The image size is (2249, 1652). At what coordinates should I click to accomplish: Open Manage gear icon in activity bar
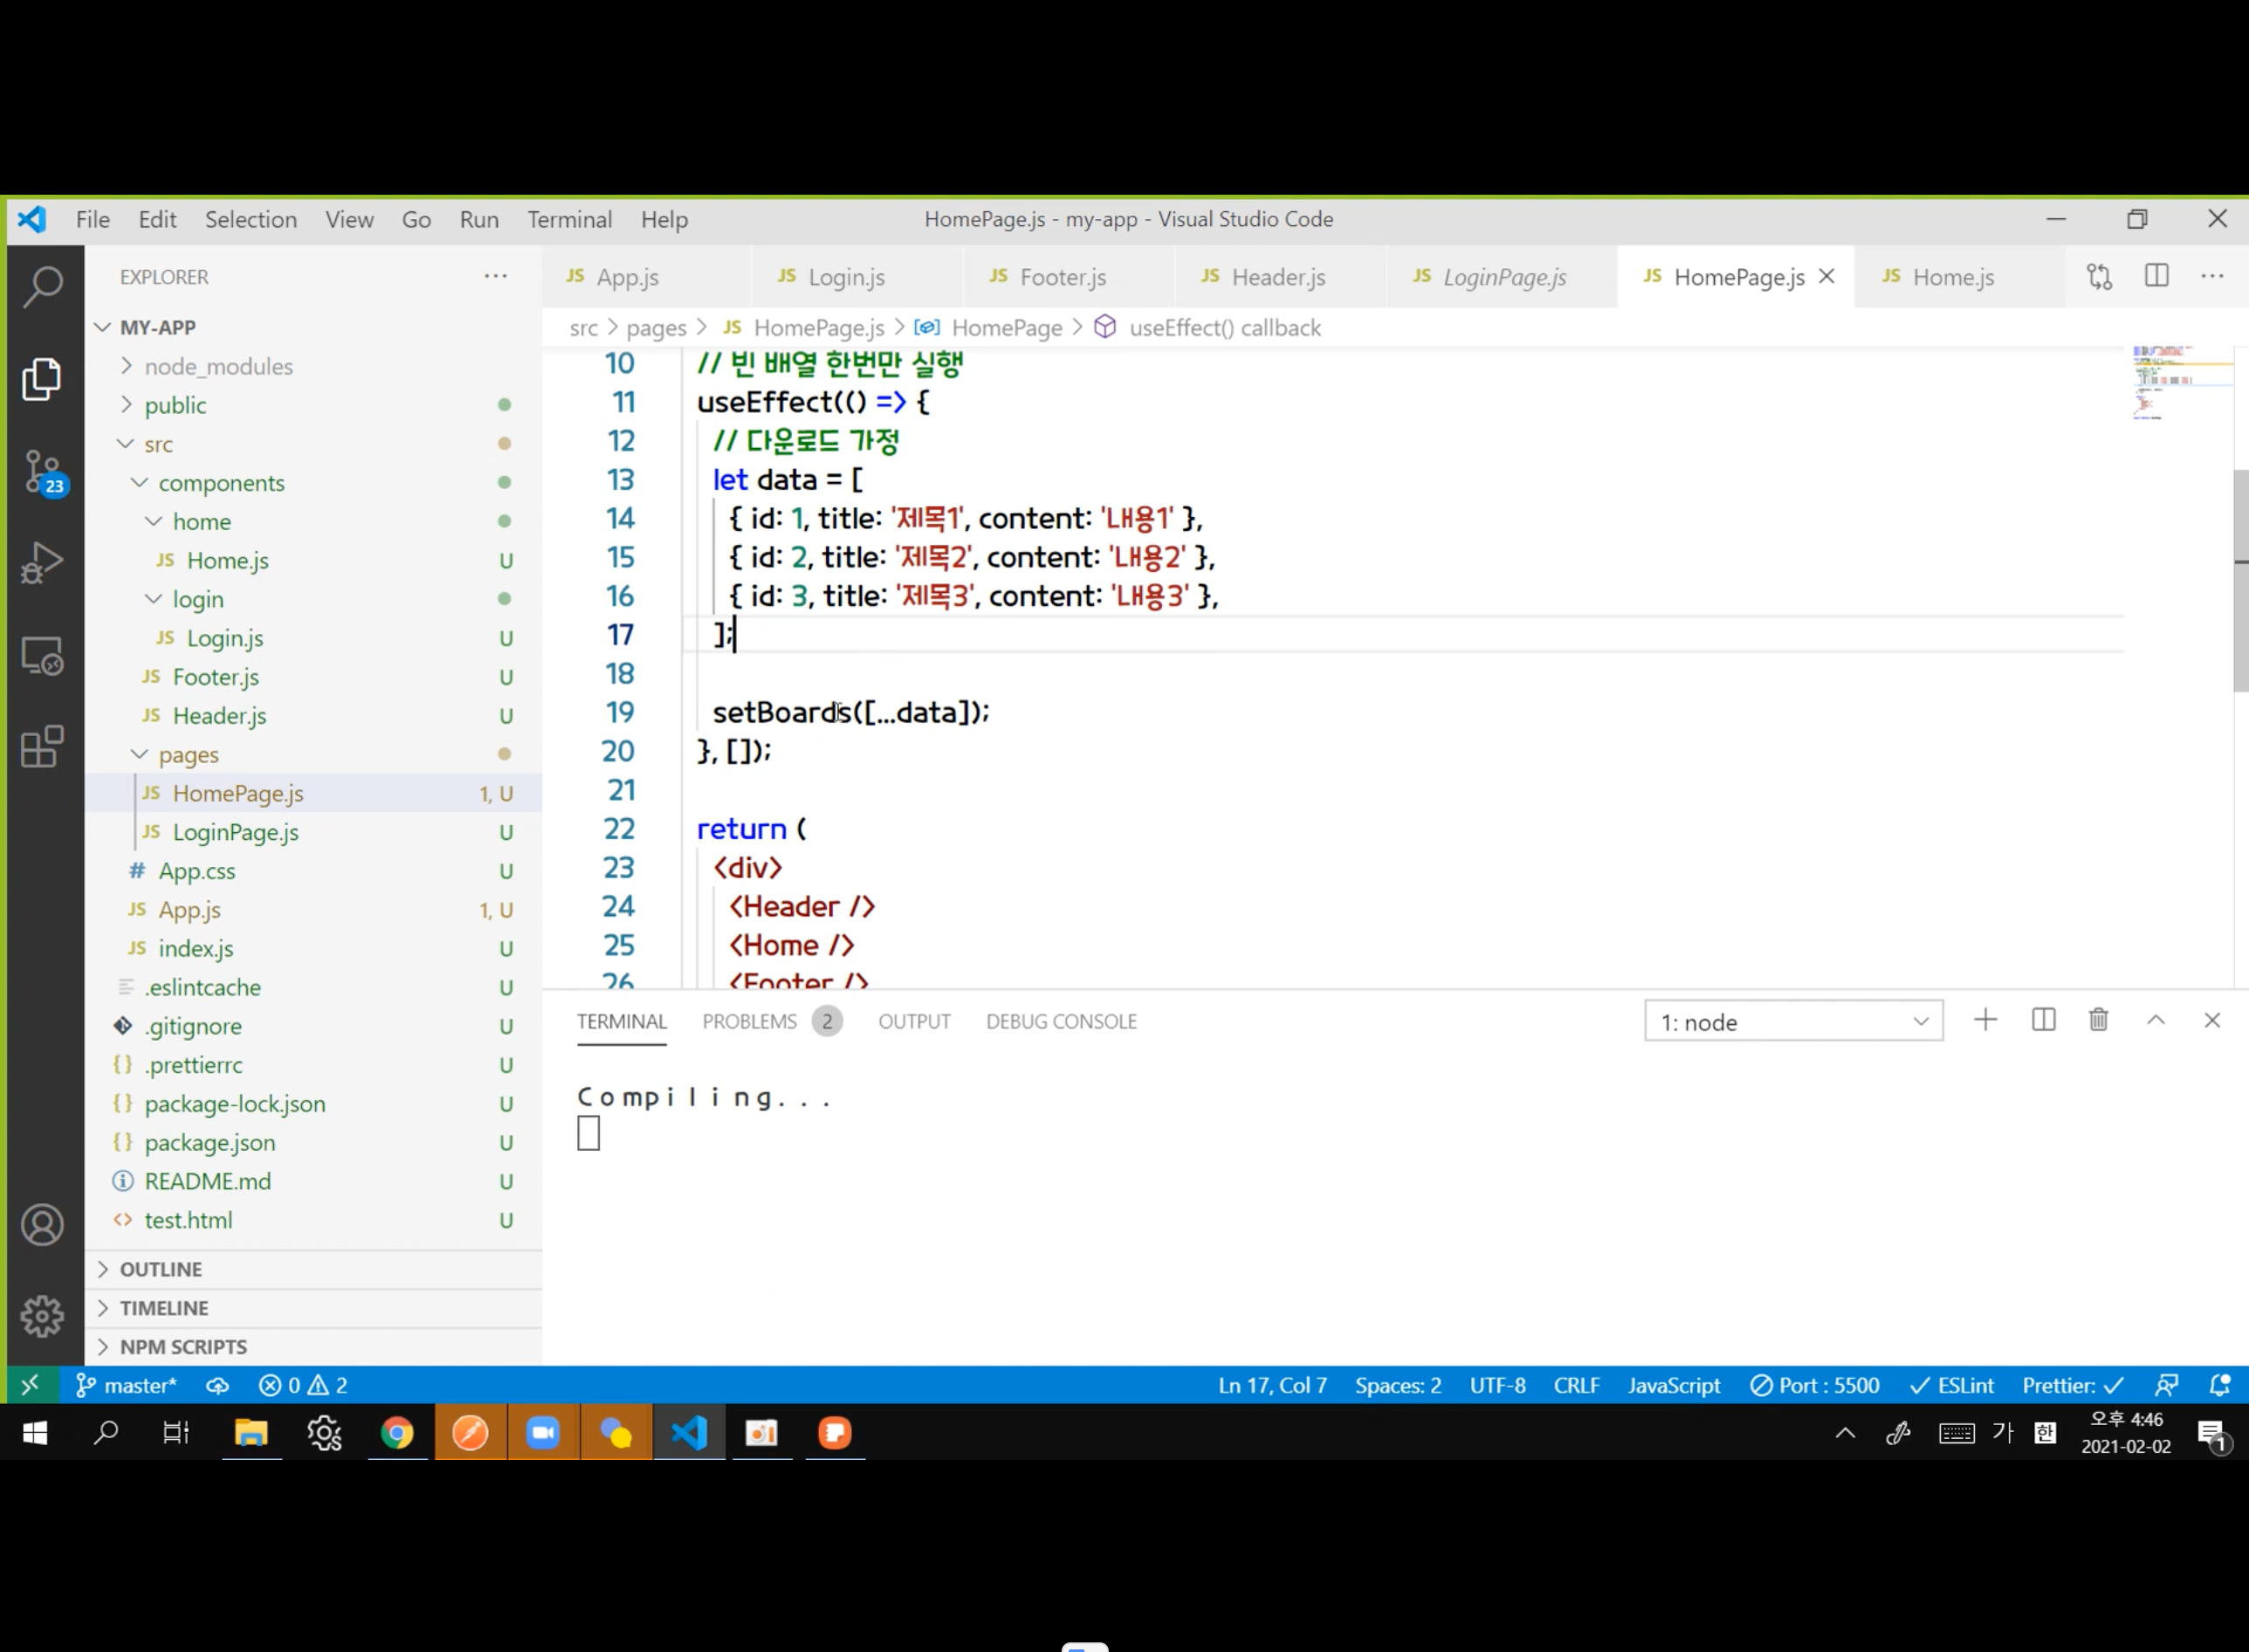[43, 1316]
